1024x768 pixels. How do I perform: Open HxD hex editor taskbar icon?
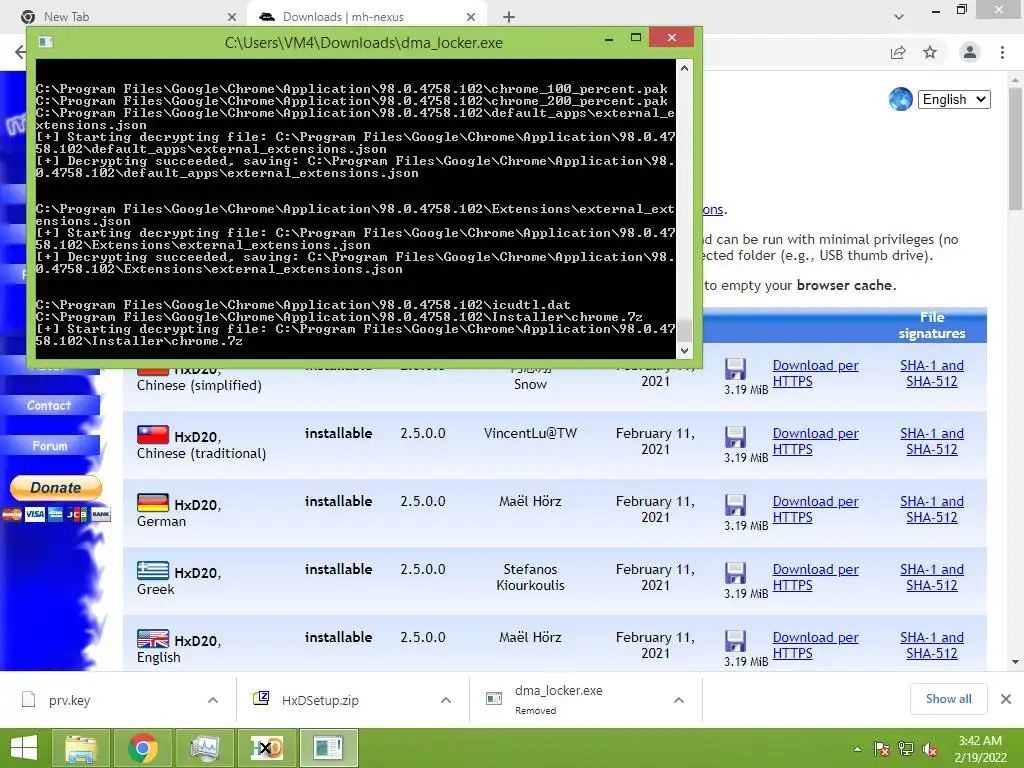[267, 748]
